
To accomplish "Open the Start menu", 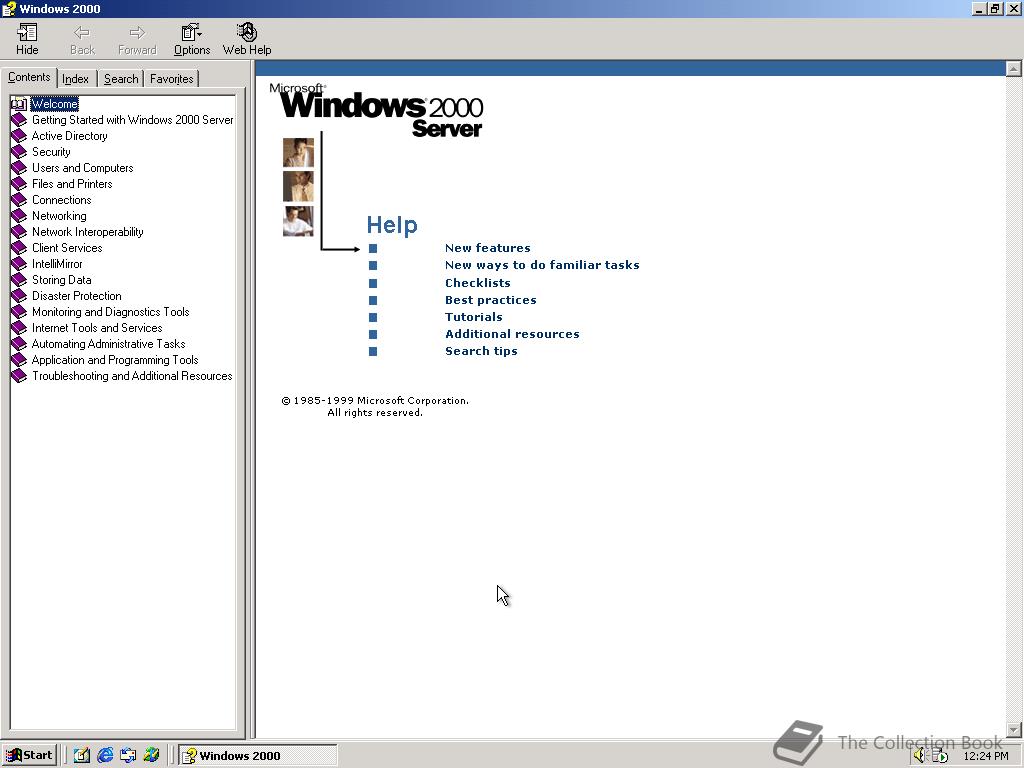I will tap(30, 756).
